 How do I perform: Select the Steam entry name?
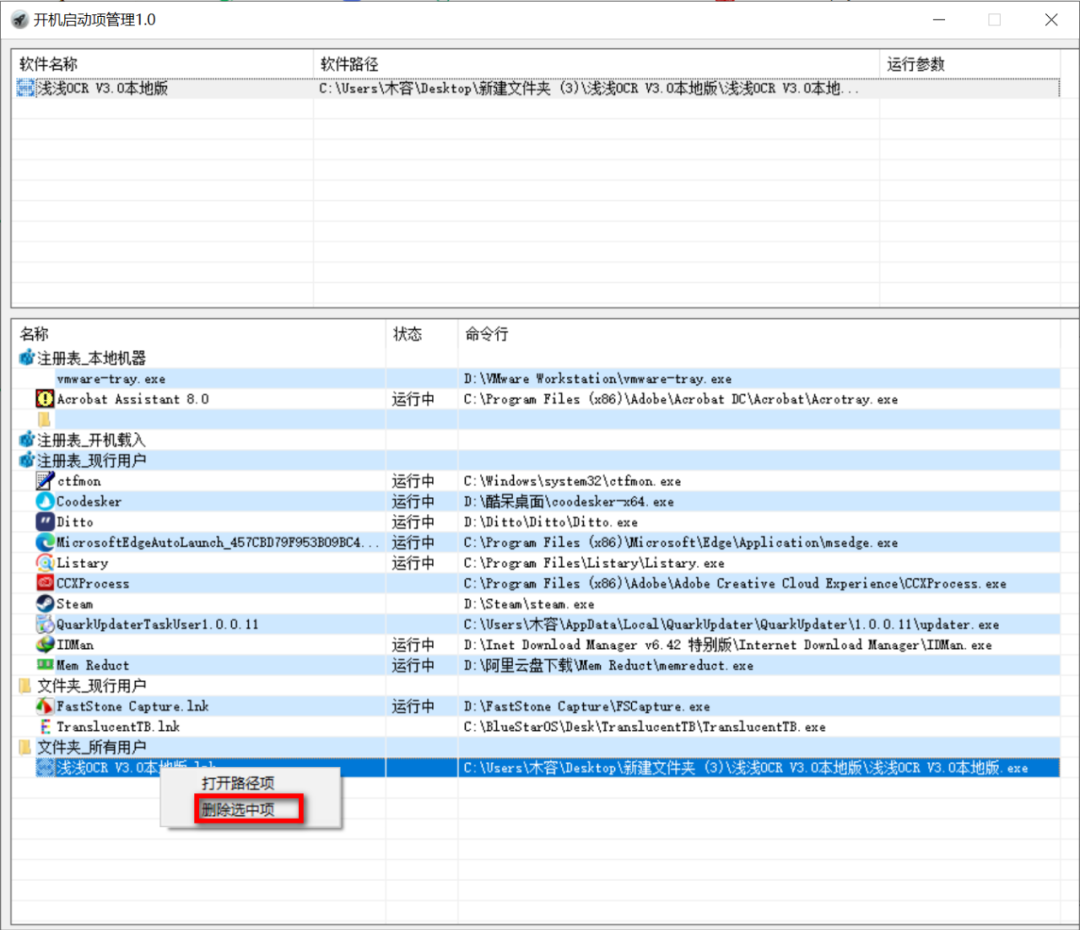click(x=75, y=603)
